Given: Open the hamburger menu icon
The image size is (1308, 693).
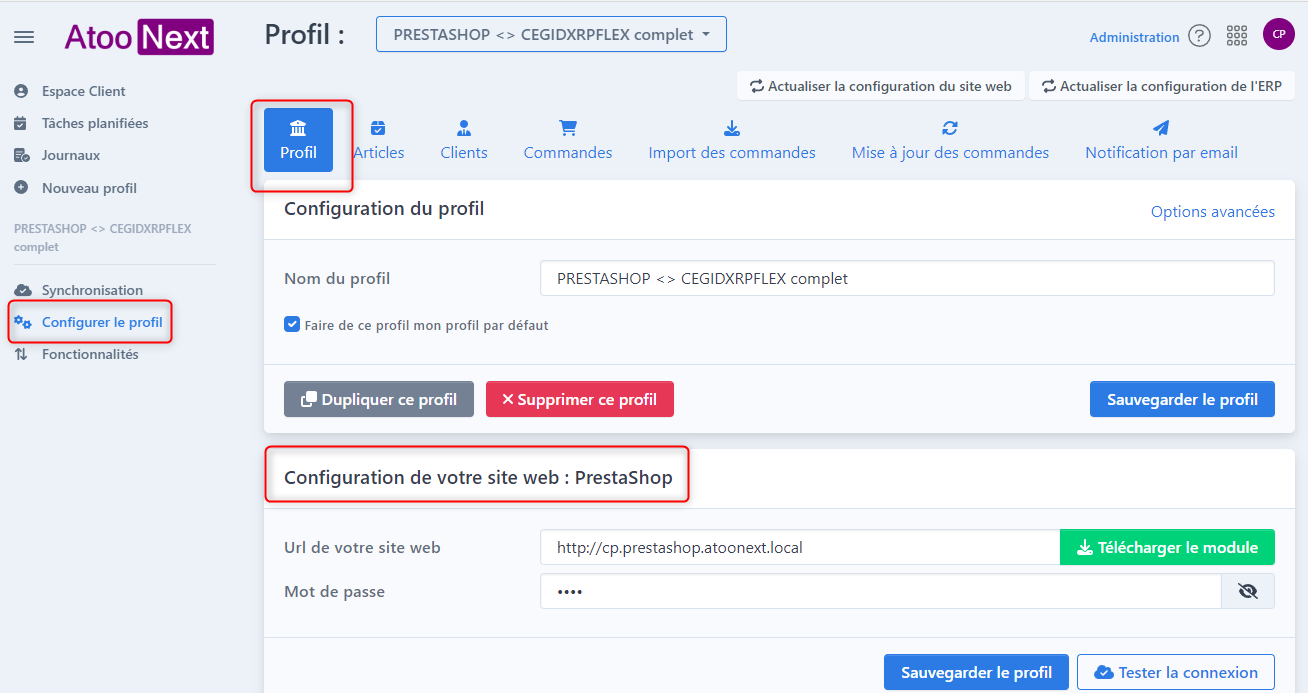Looking at the screenshot, I should pos(24,37).
